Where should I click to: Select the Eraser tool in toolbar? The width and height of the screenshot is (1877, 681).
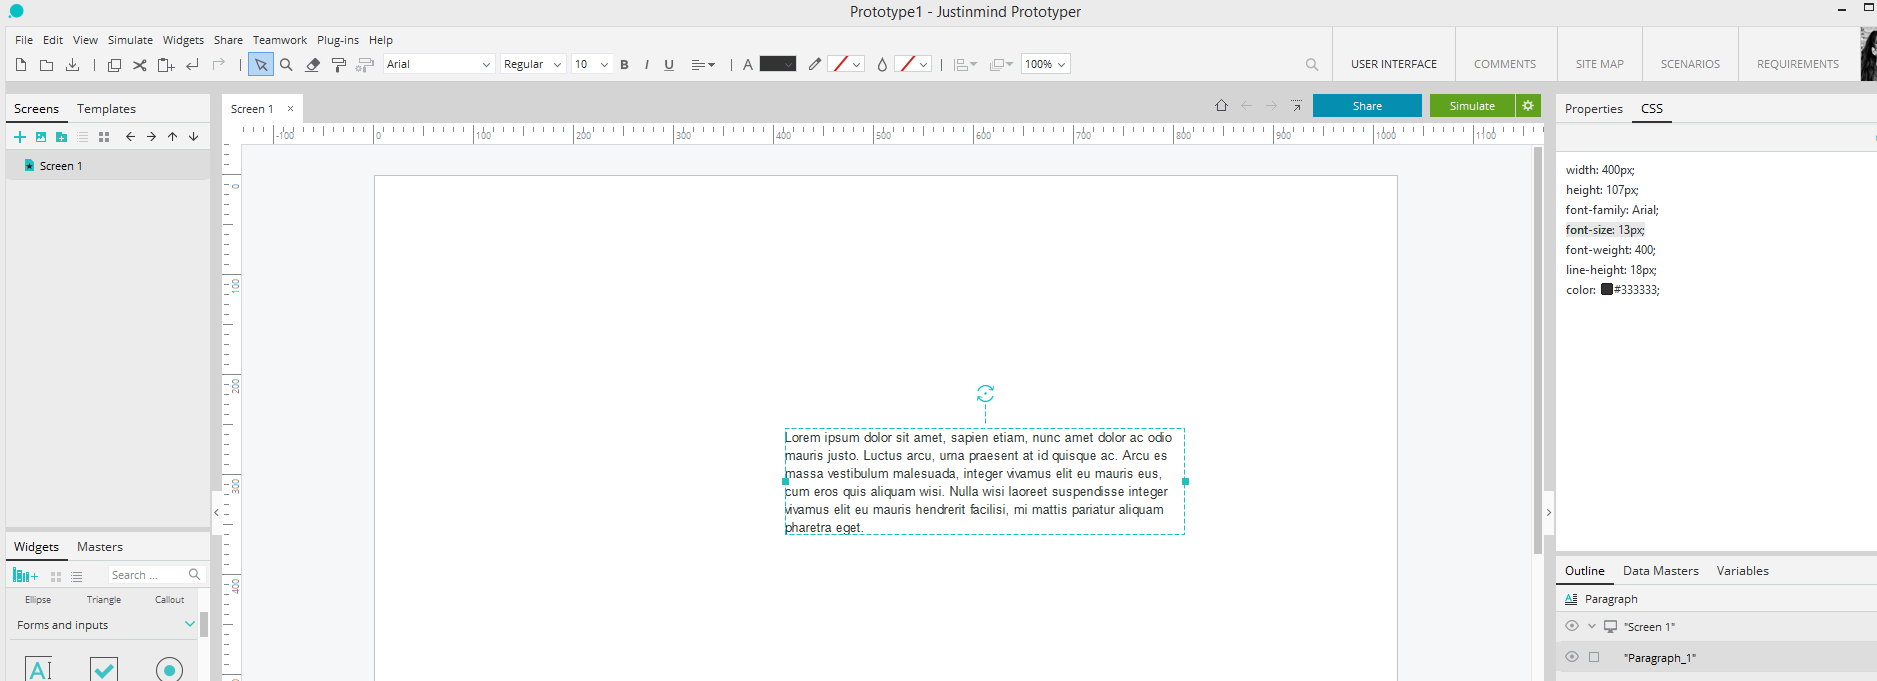(x=313, y=65)
